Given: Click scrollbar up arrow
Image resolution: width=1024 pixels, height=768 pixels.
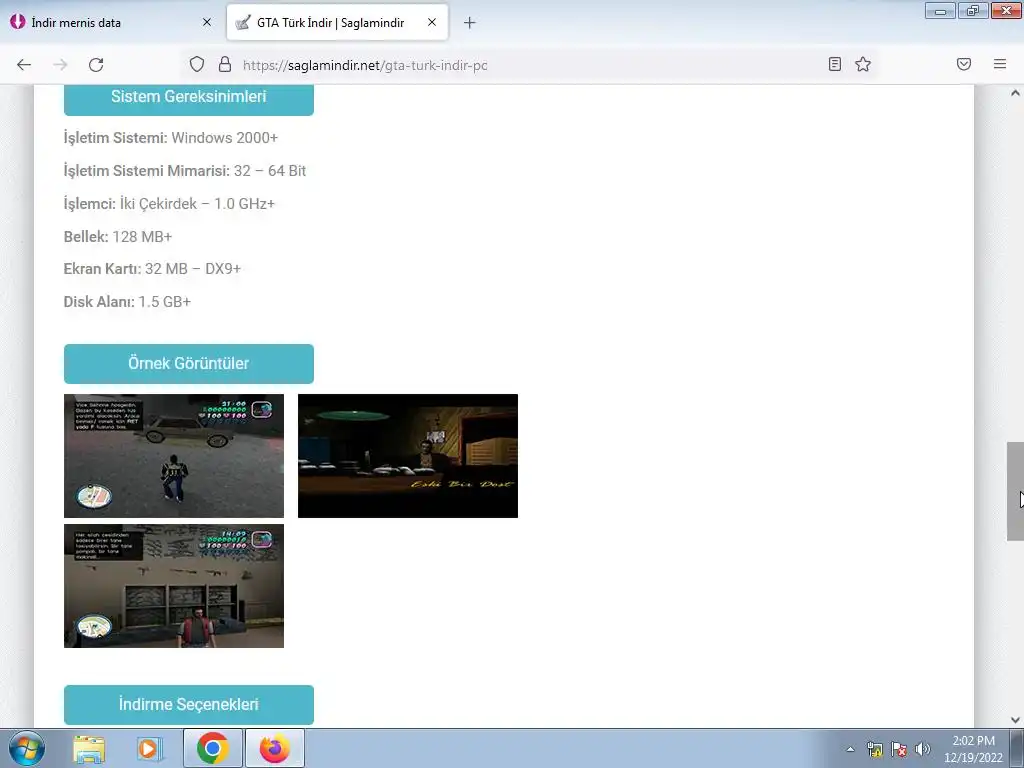Looking at the screenshot, I should (x=1015, y=93).
